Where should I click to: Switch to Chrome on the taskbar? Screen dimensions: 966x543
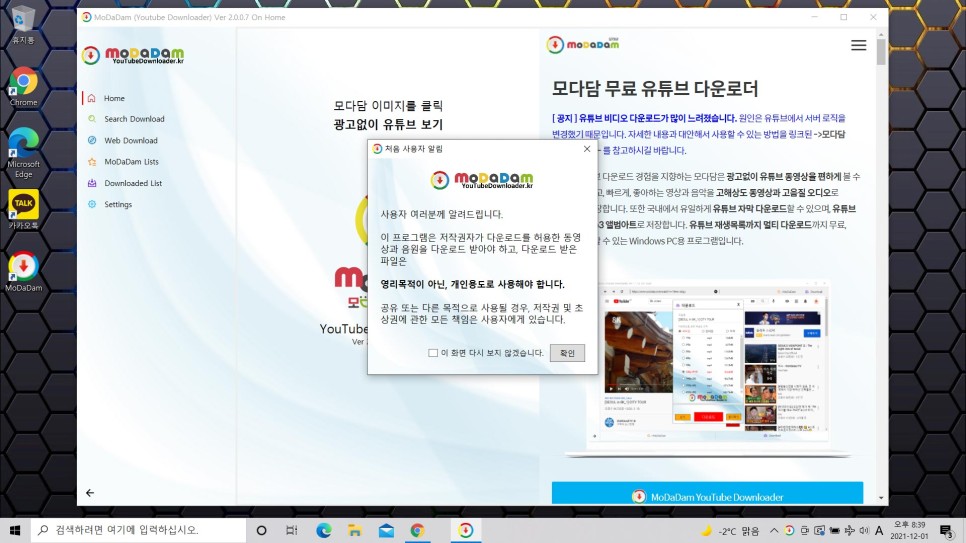[417, 530]
